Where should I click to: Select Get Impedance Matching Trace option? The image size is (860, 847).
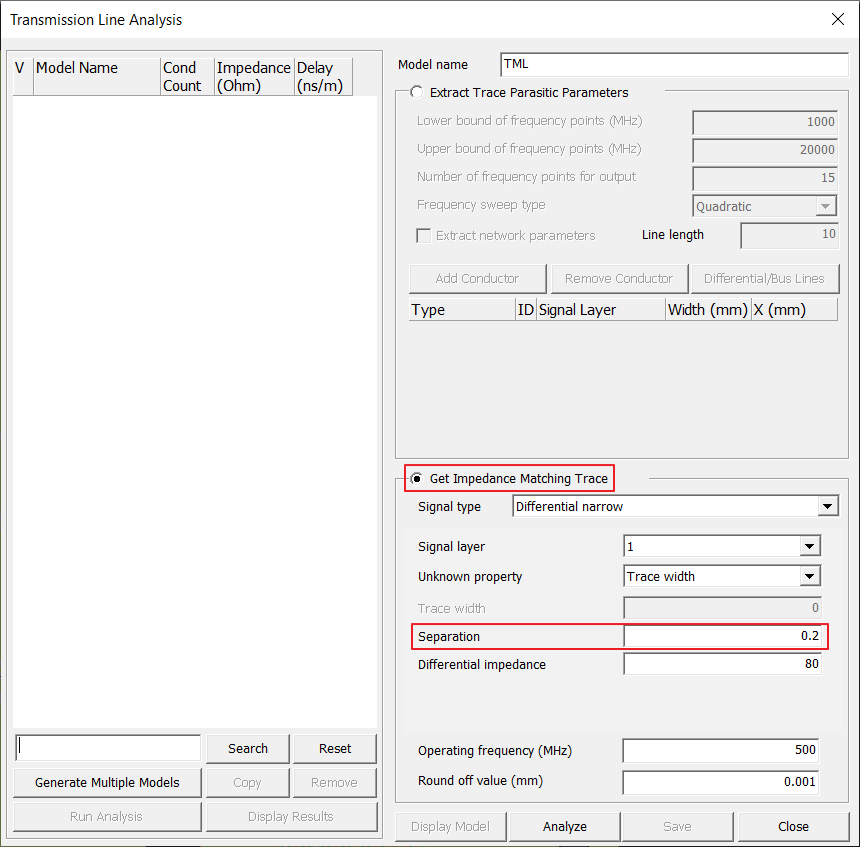416,478
